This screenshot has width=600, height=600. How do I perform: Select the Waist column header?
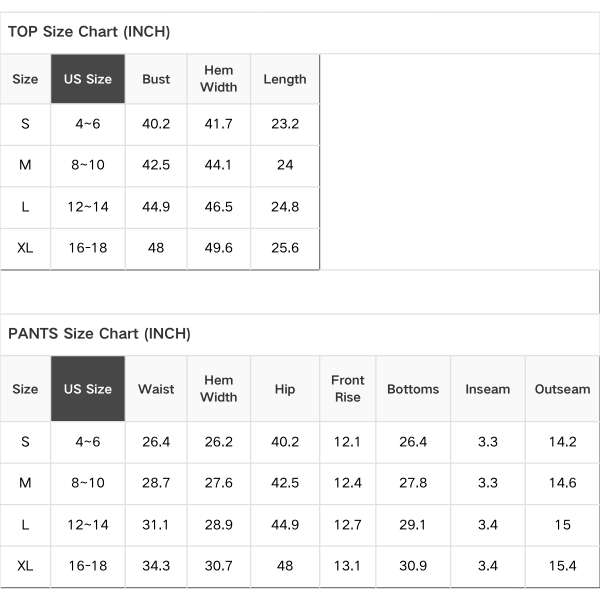[x=156, y=389]
